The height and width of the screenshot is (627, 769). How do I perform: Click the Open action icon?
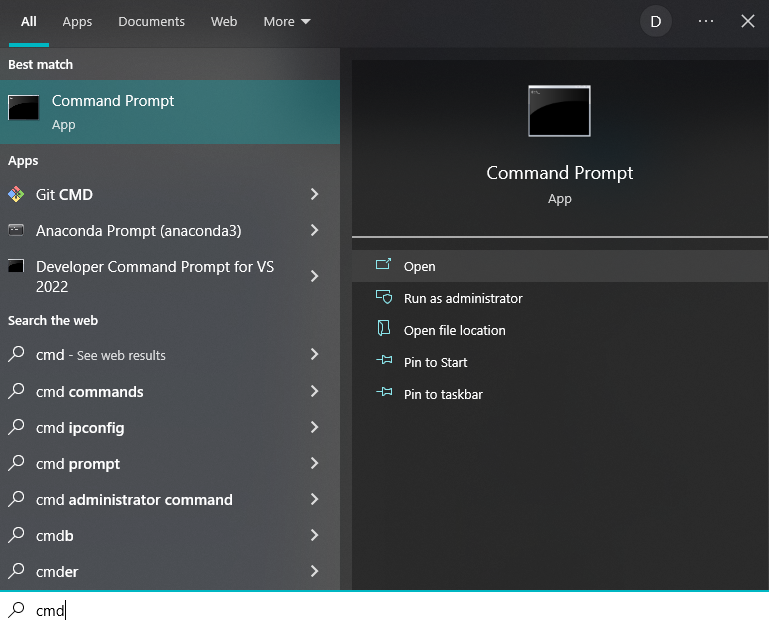coord(384,264)
